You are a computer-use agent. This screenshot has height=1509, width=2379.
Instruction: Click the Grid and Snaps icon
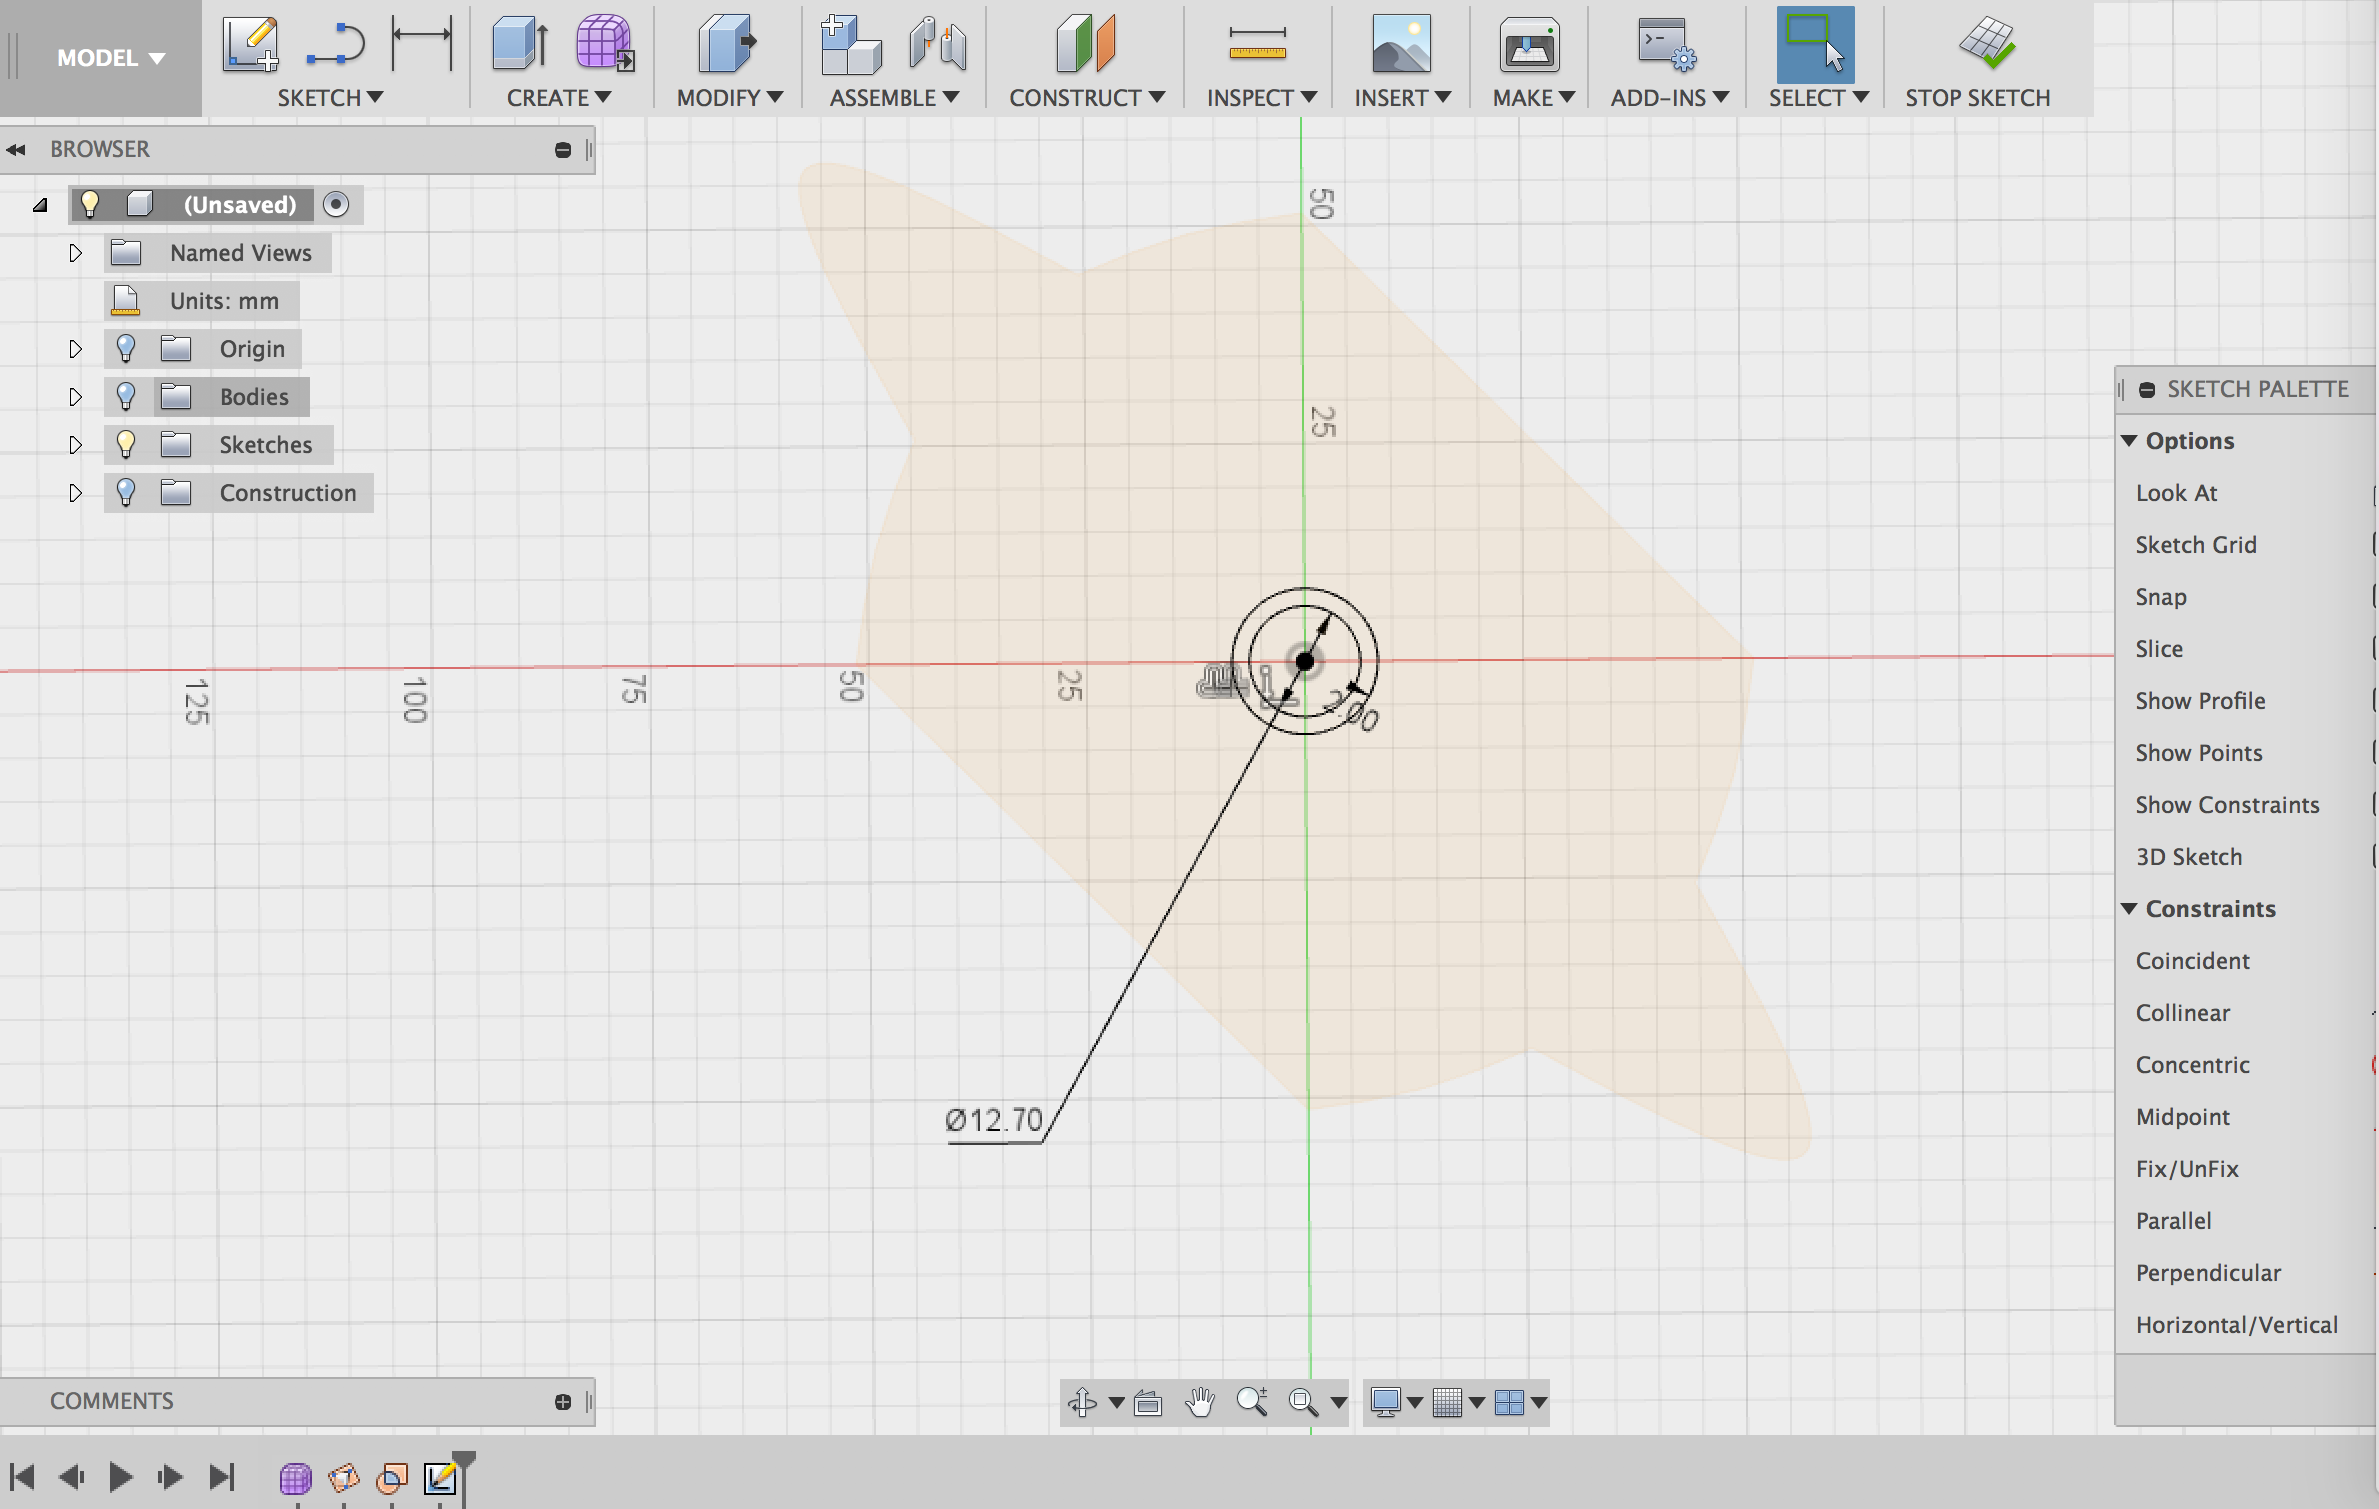click(x=1447, y=1402)
